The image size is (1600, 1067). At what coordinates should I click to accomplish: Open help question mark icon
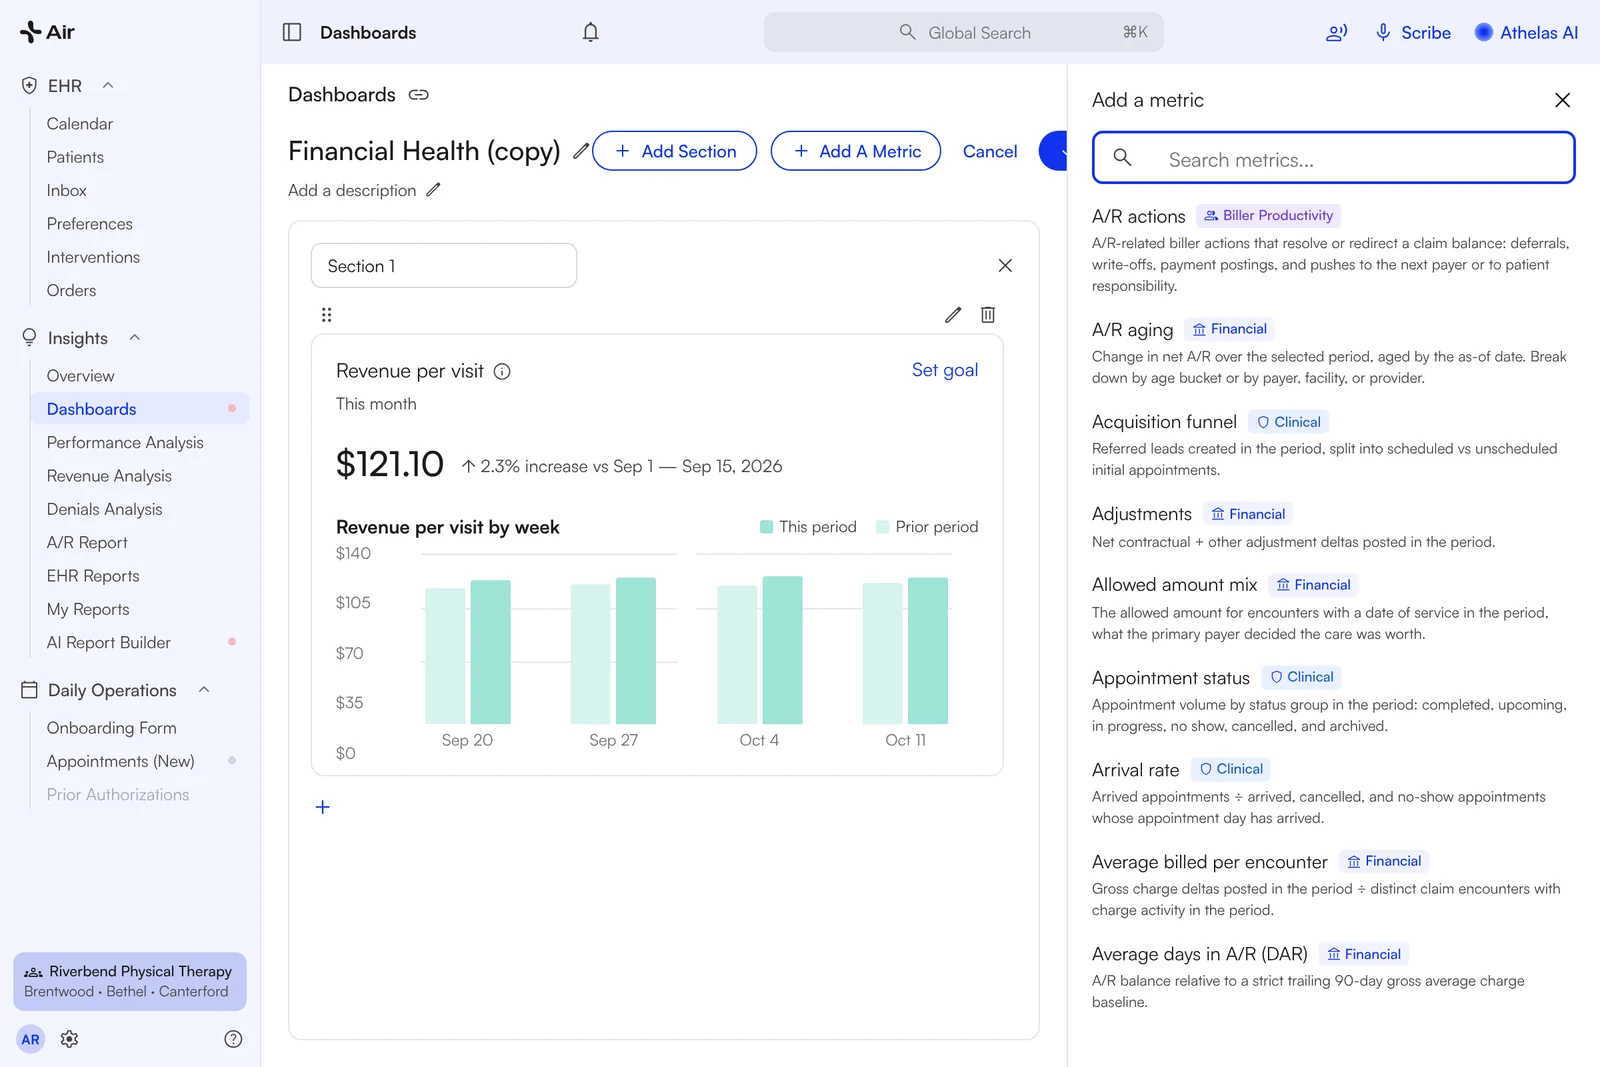click(x=233, y=1039)
